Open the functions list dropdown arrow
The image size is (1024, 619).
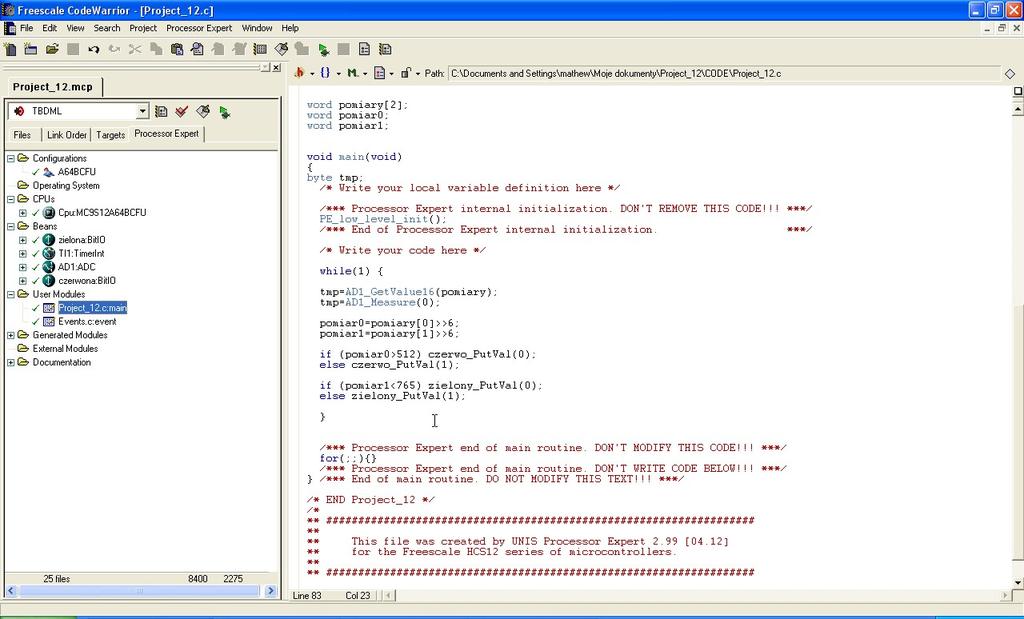click(338, 74)
